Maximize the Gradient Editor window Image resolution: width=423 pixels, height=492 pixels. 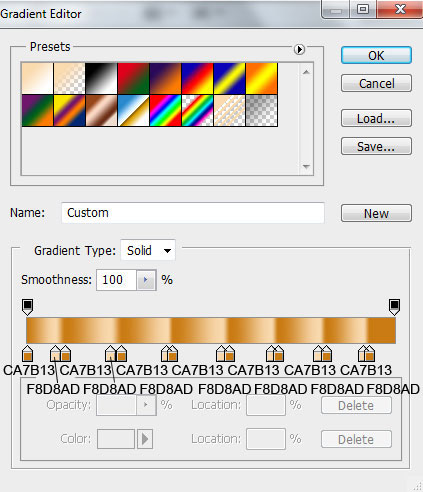(363, 10)
